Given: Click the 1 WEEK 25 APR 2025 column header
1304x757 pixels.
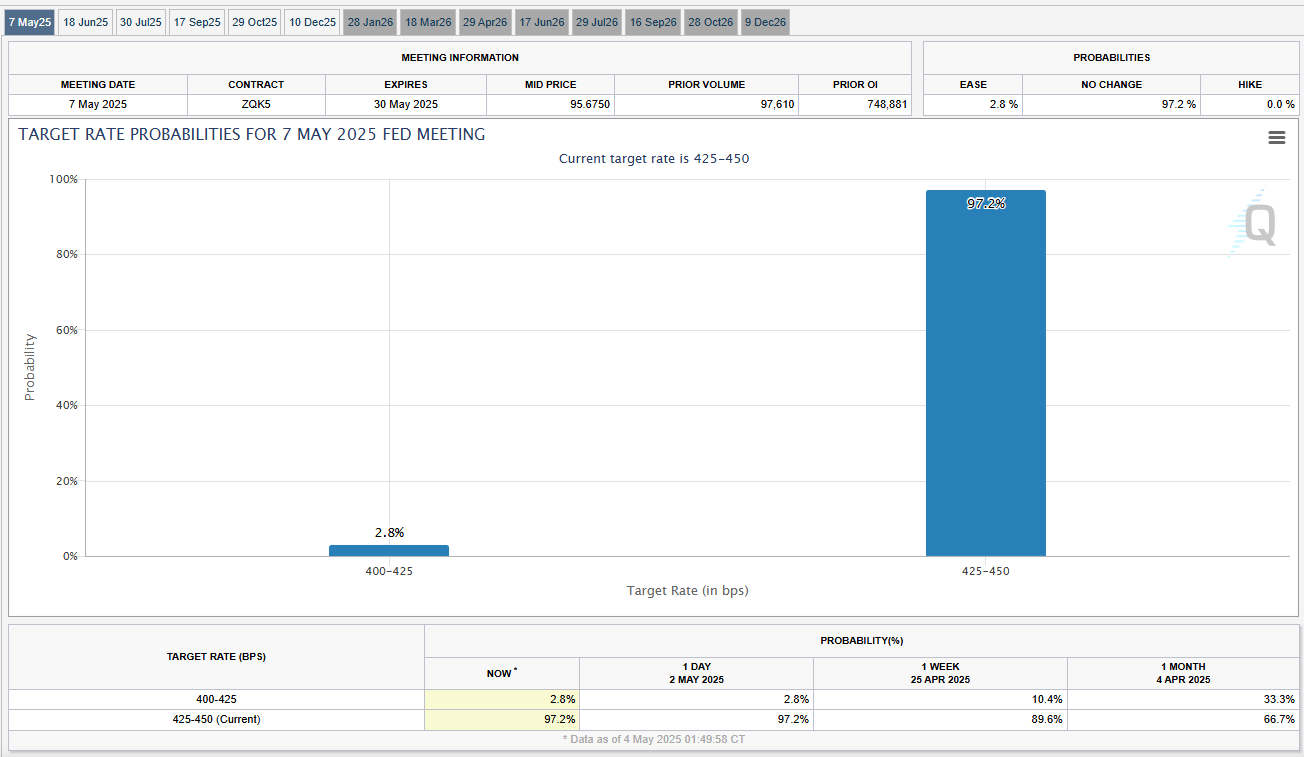Looking at the screenshot, I should [940, 673].
